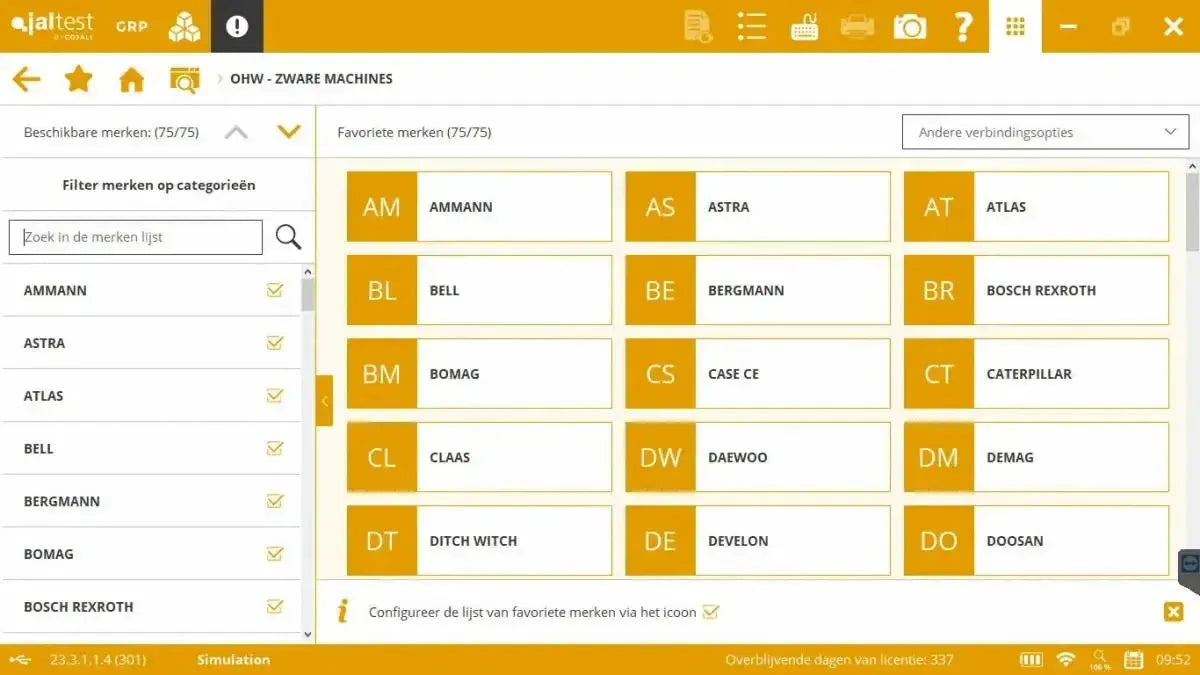Collapse the brands list with the up chevron
Viewport: 1200px width, 675px height.
point(236,131)
